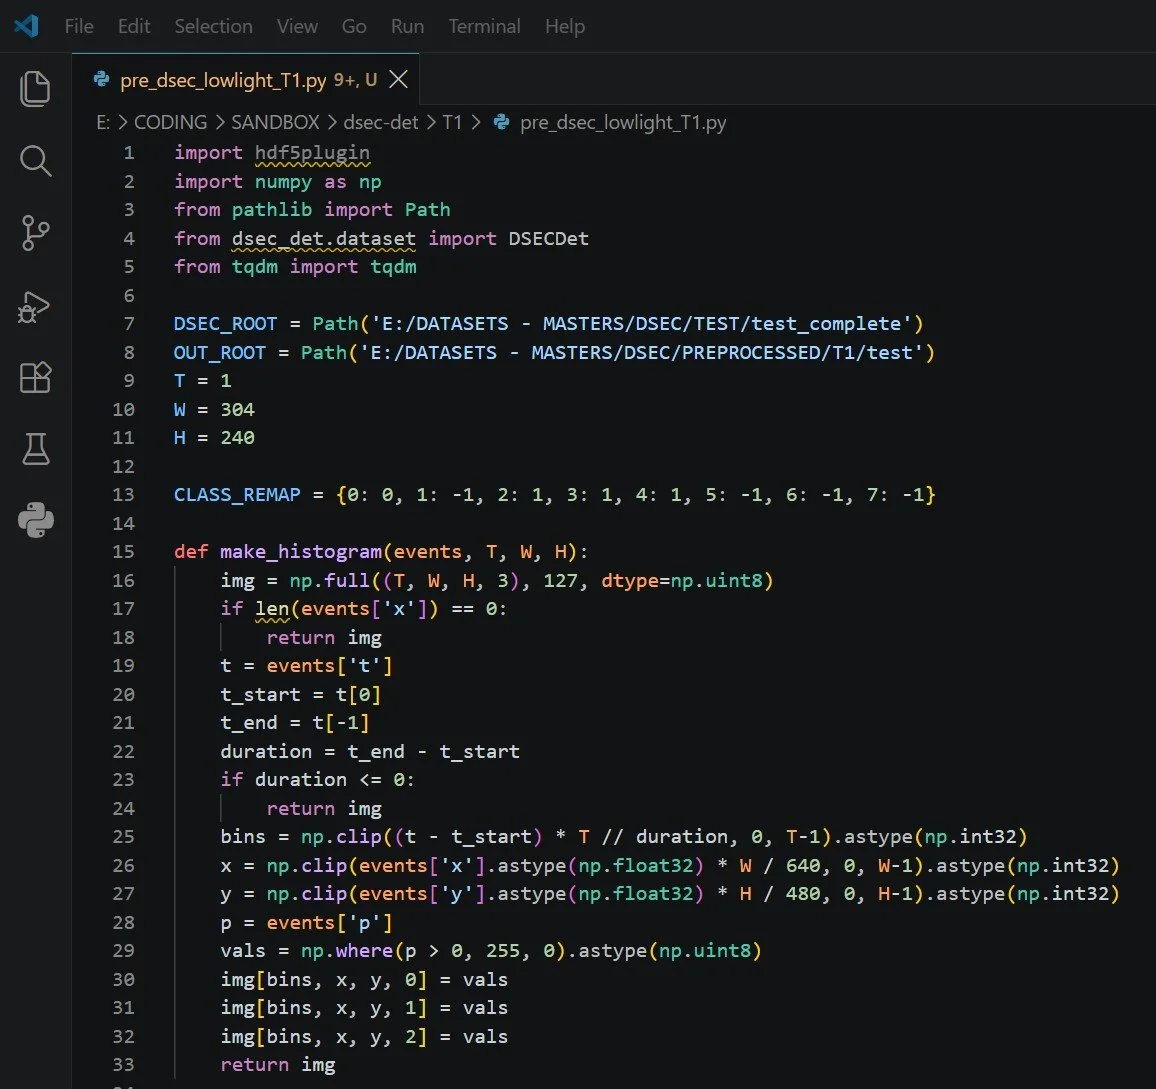Open the Extensions view icon
Image resolution: width=1156 pixels, height=1089 pixels.
(x=35, y=378)
